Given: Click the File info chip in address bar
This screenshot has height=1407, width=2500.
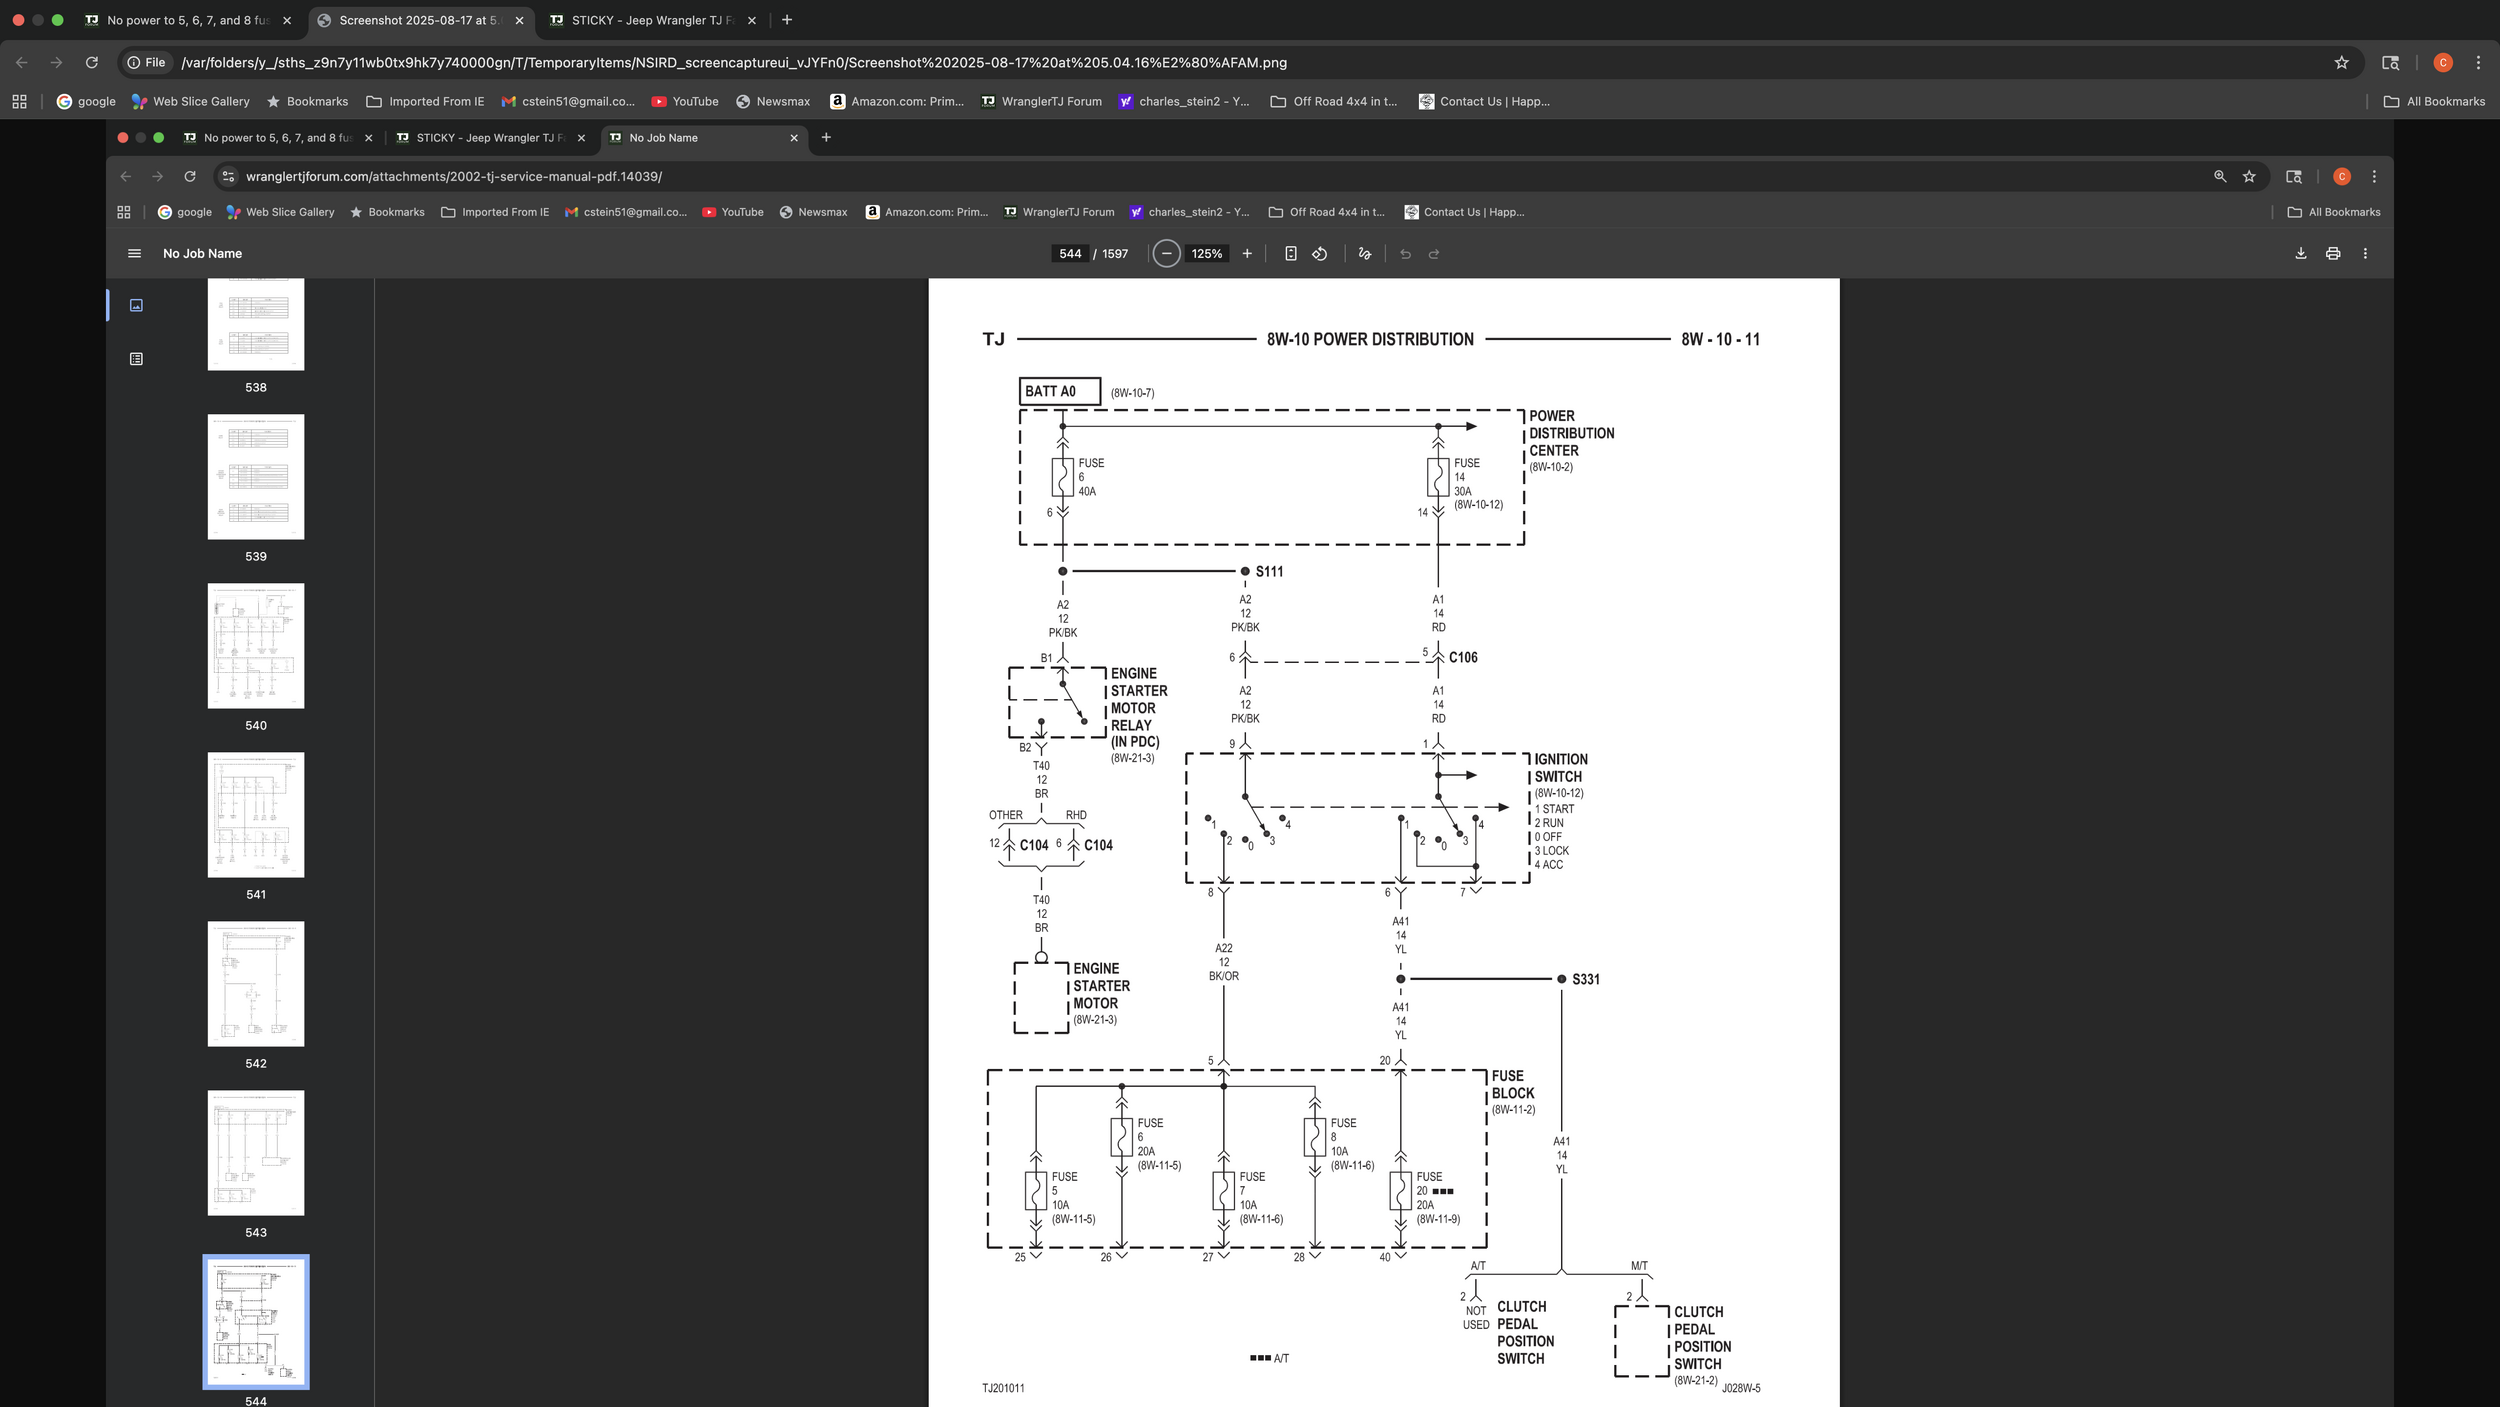Looking at the screenshot, I should 146,63.
